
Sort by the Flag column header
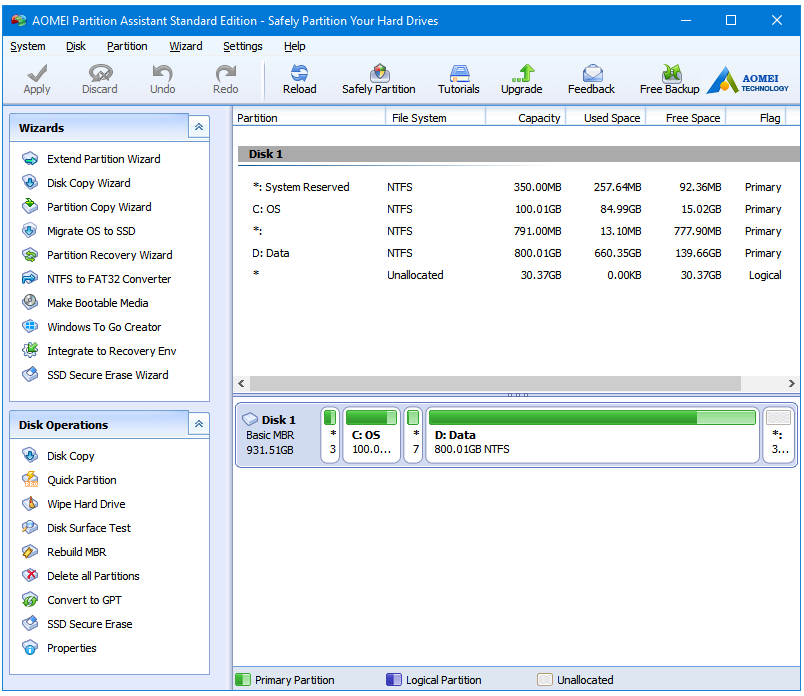(756, 118)
